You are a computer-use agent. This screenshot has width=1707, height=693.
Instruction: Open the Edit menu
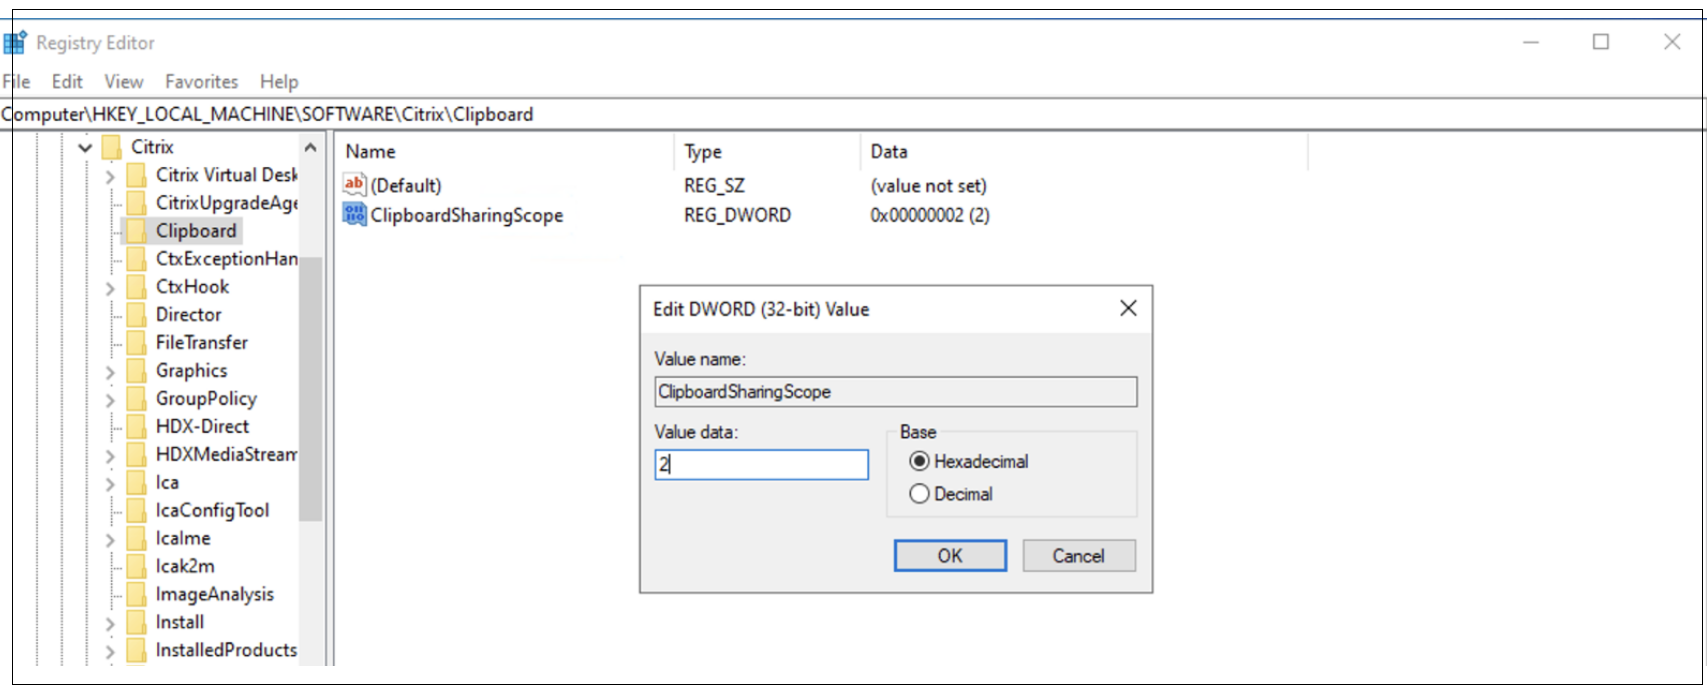67,82
